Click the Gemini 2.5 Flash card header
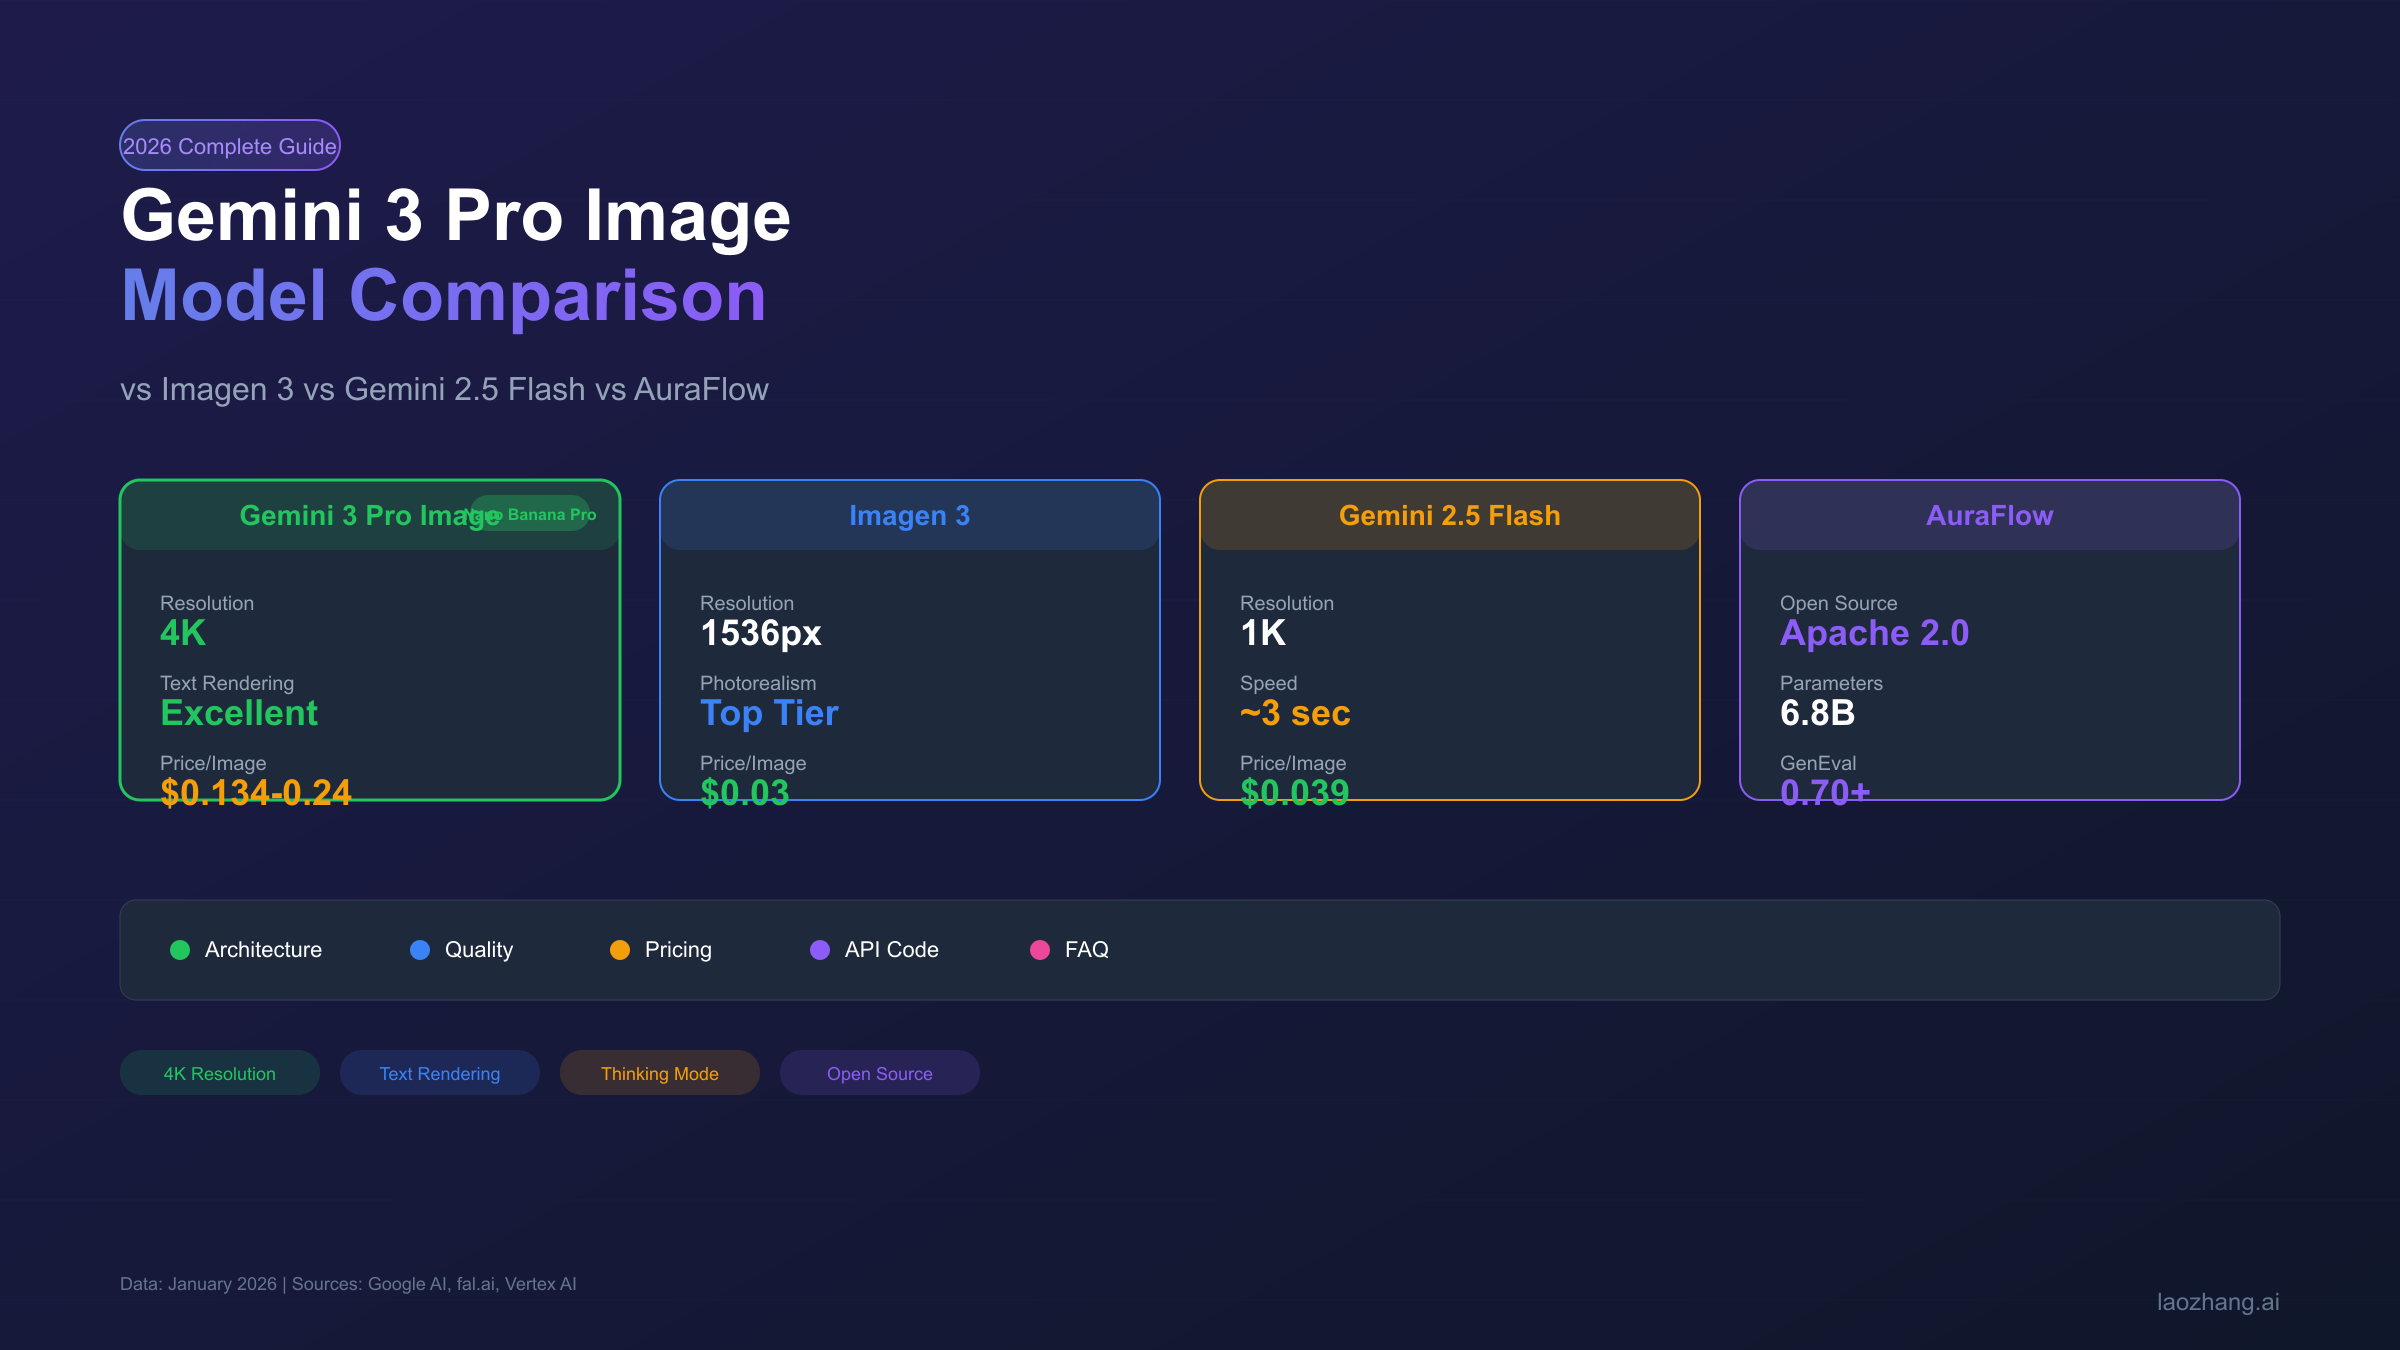 coord(1449,516)
